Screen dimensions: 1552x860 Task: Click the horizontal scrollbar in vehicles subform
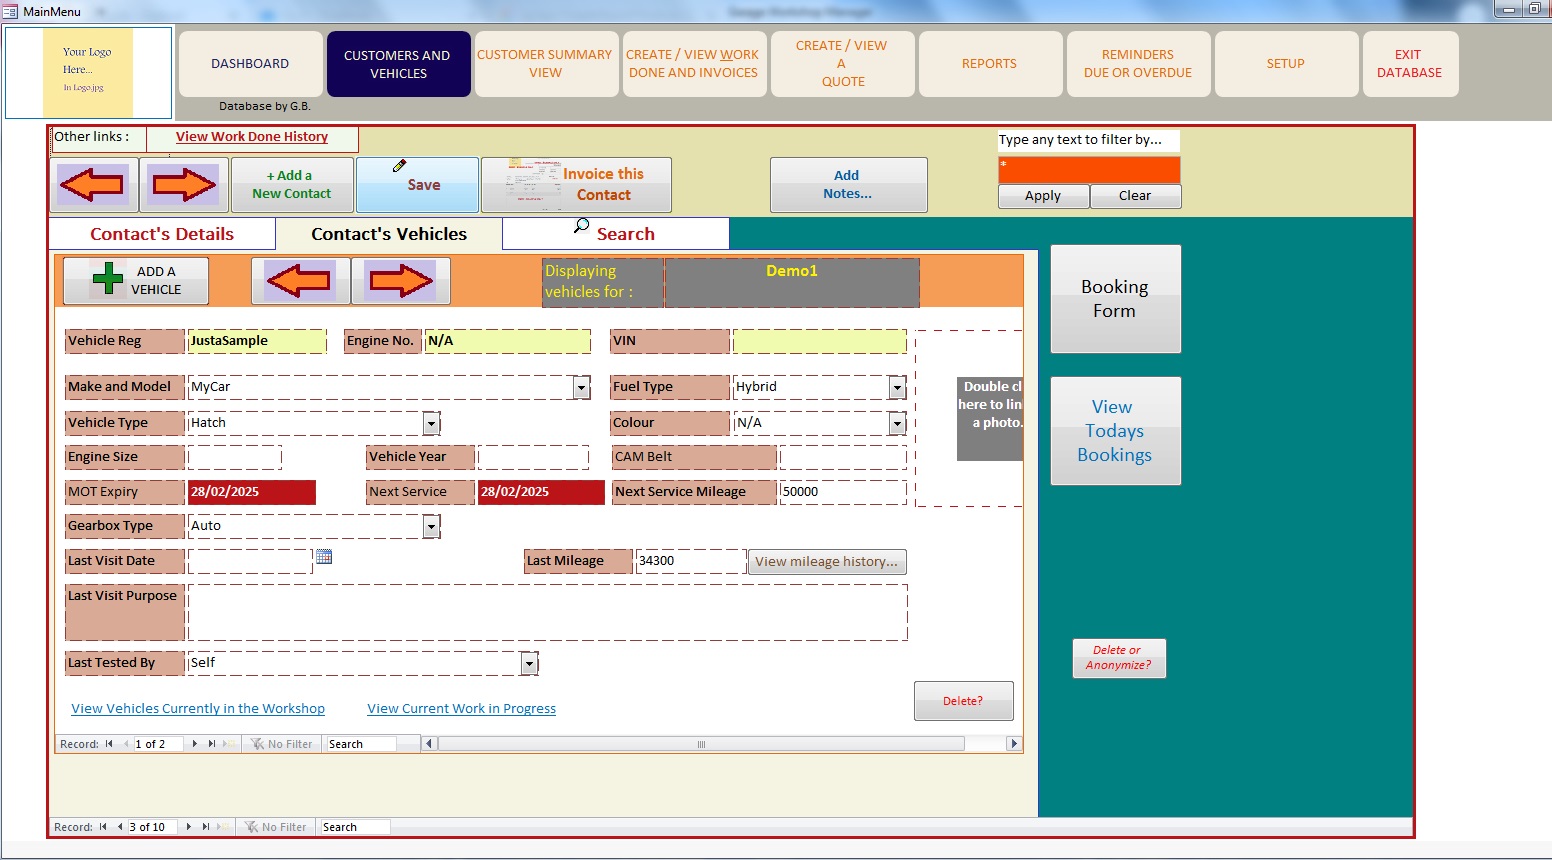(700, 744)
